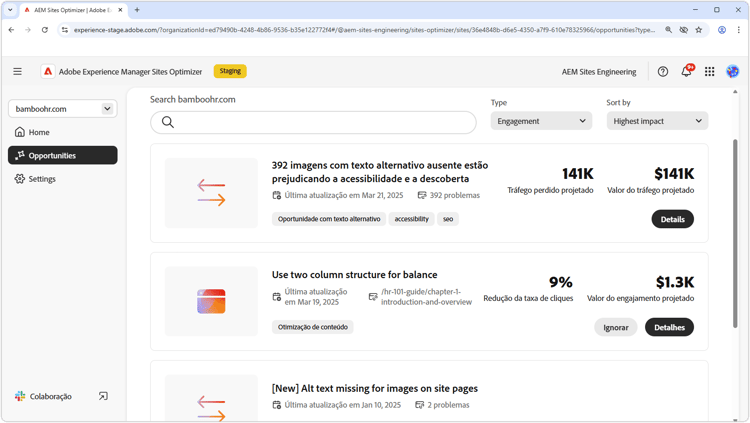Image resolution: width=750 pixels, height=423 pixels.
Task: Open the bamboohr.com site selector dropdown
Action: [x=63, y=109]
